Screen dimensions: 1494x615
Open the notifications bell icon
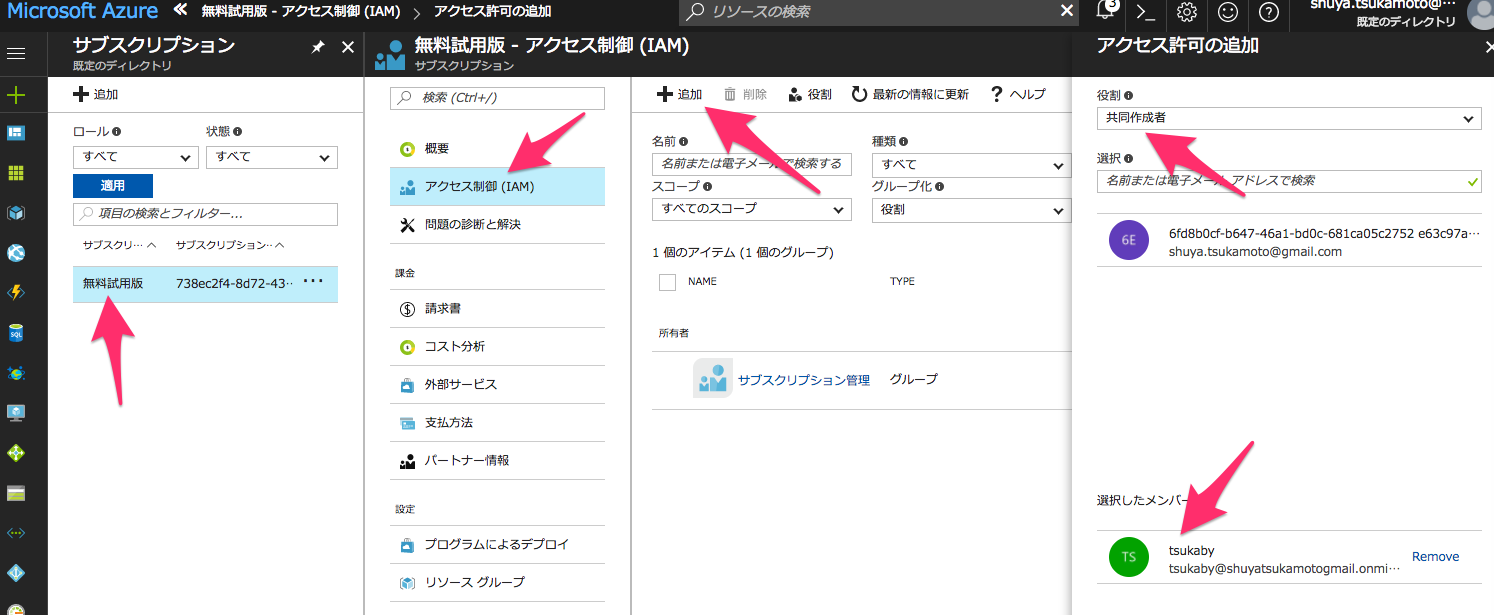(x=1106, y=12)
